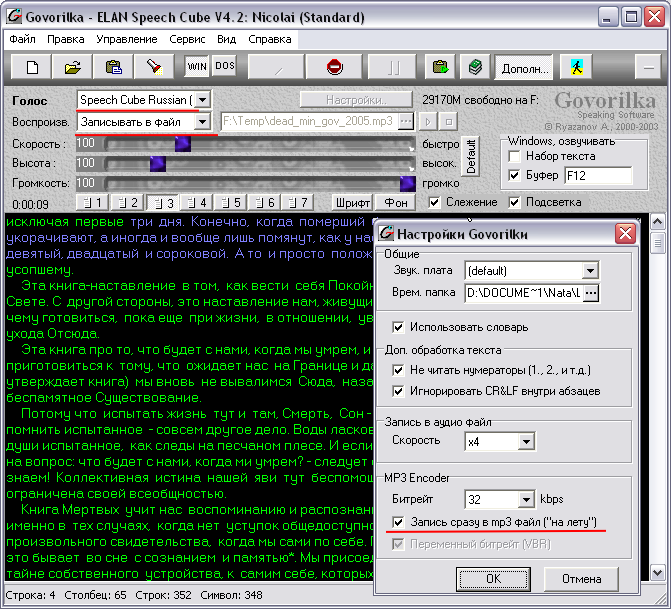The width and height of the screenshot is (671, 609).
Task: Create a new document from the toolbar
Action: (x=32, y=67)
